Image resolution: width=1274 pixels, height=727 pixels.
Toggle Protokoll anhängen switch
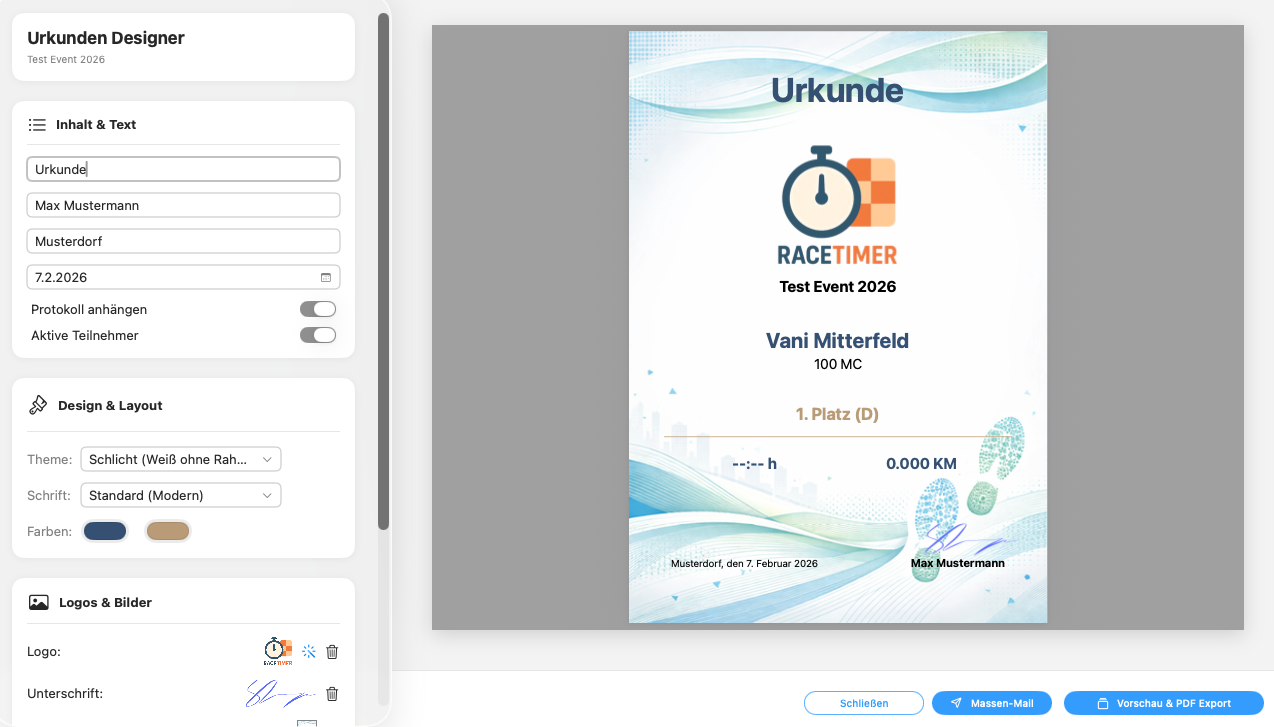pos(318,309)
